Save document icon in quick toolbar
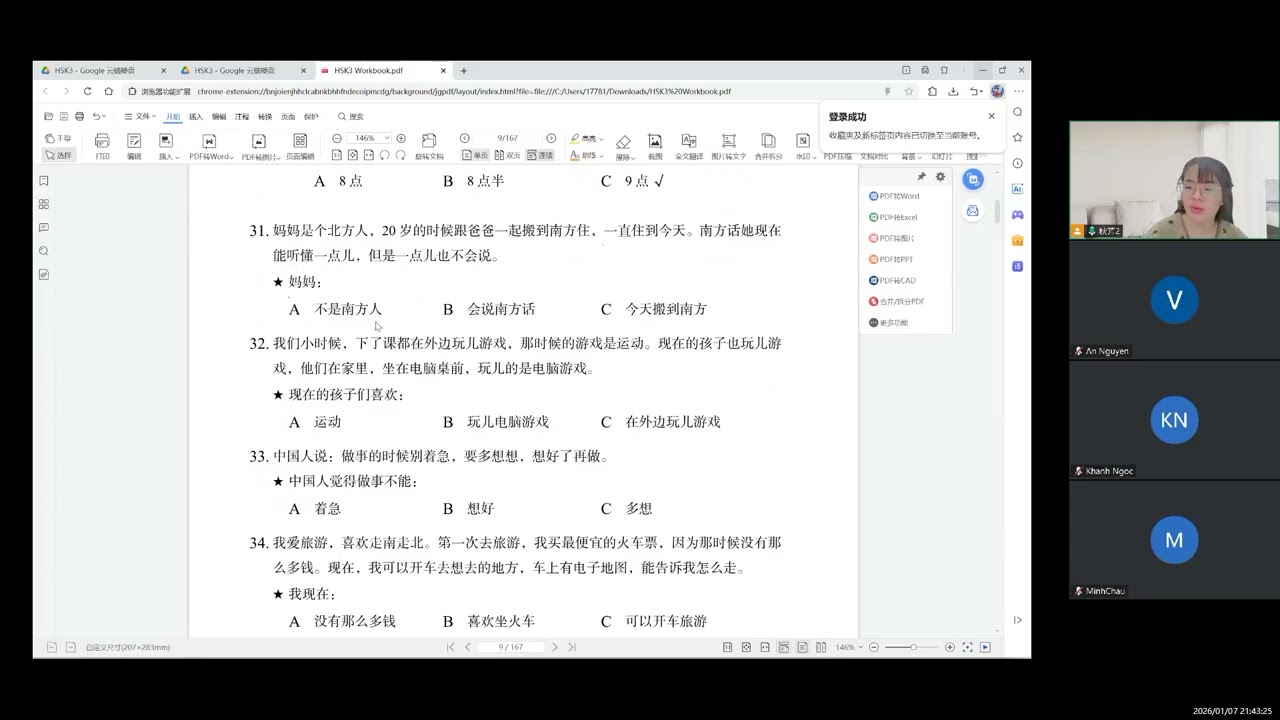Screen dimensions: 1280x720 click(64, 117)
